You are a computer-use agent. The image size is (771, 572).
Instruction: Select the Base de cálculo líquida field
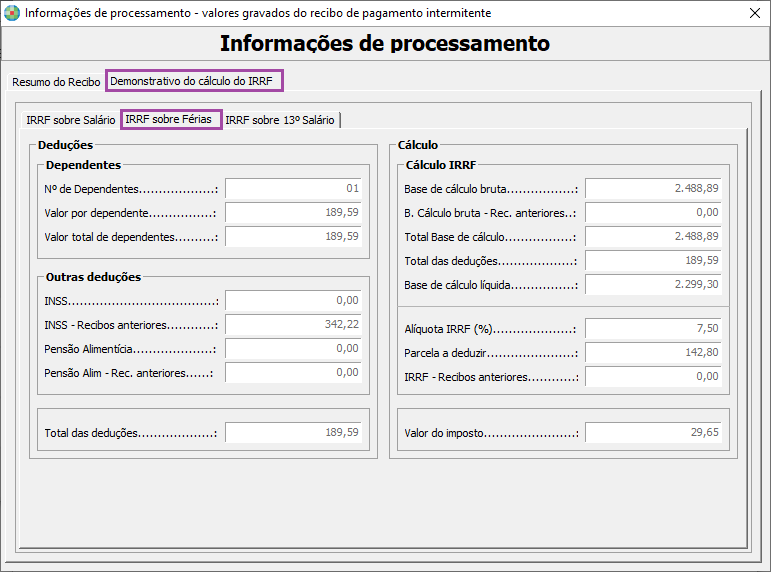click(653, 285)
